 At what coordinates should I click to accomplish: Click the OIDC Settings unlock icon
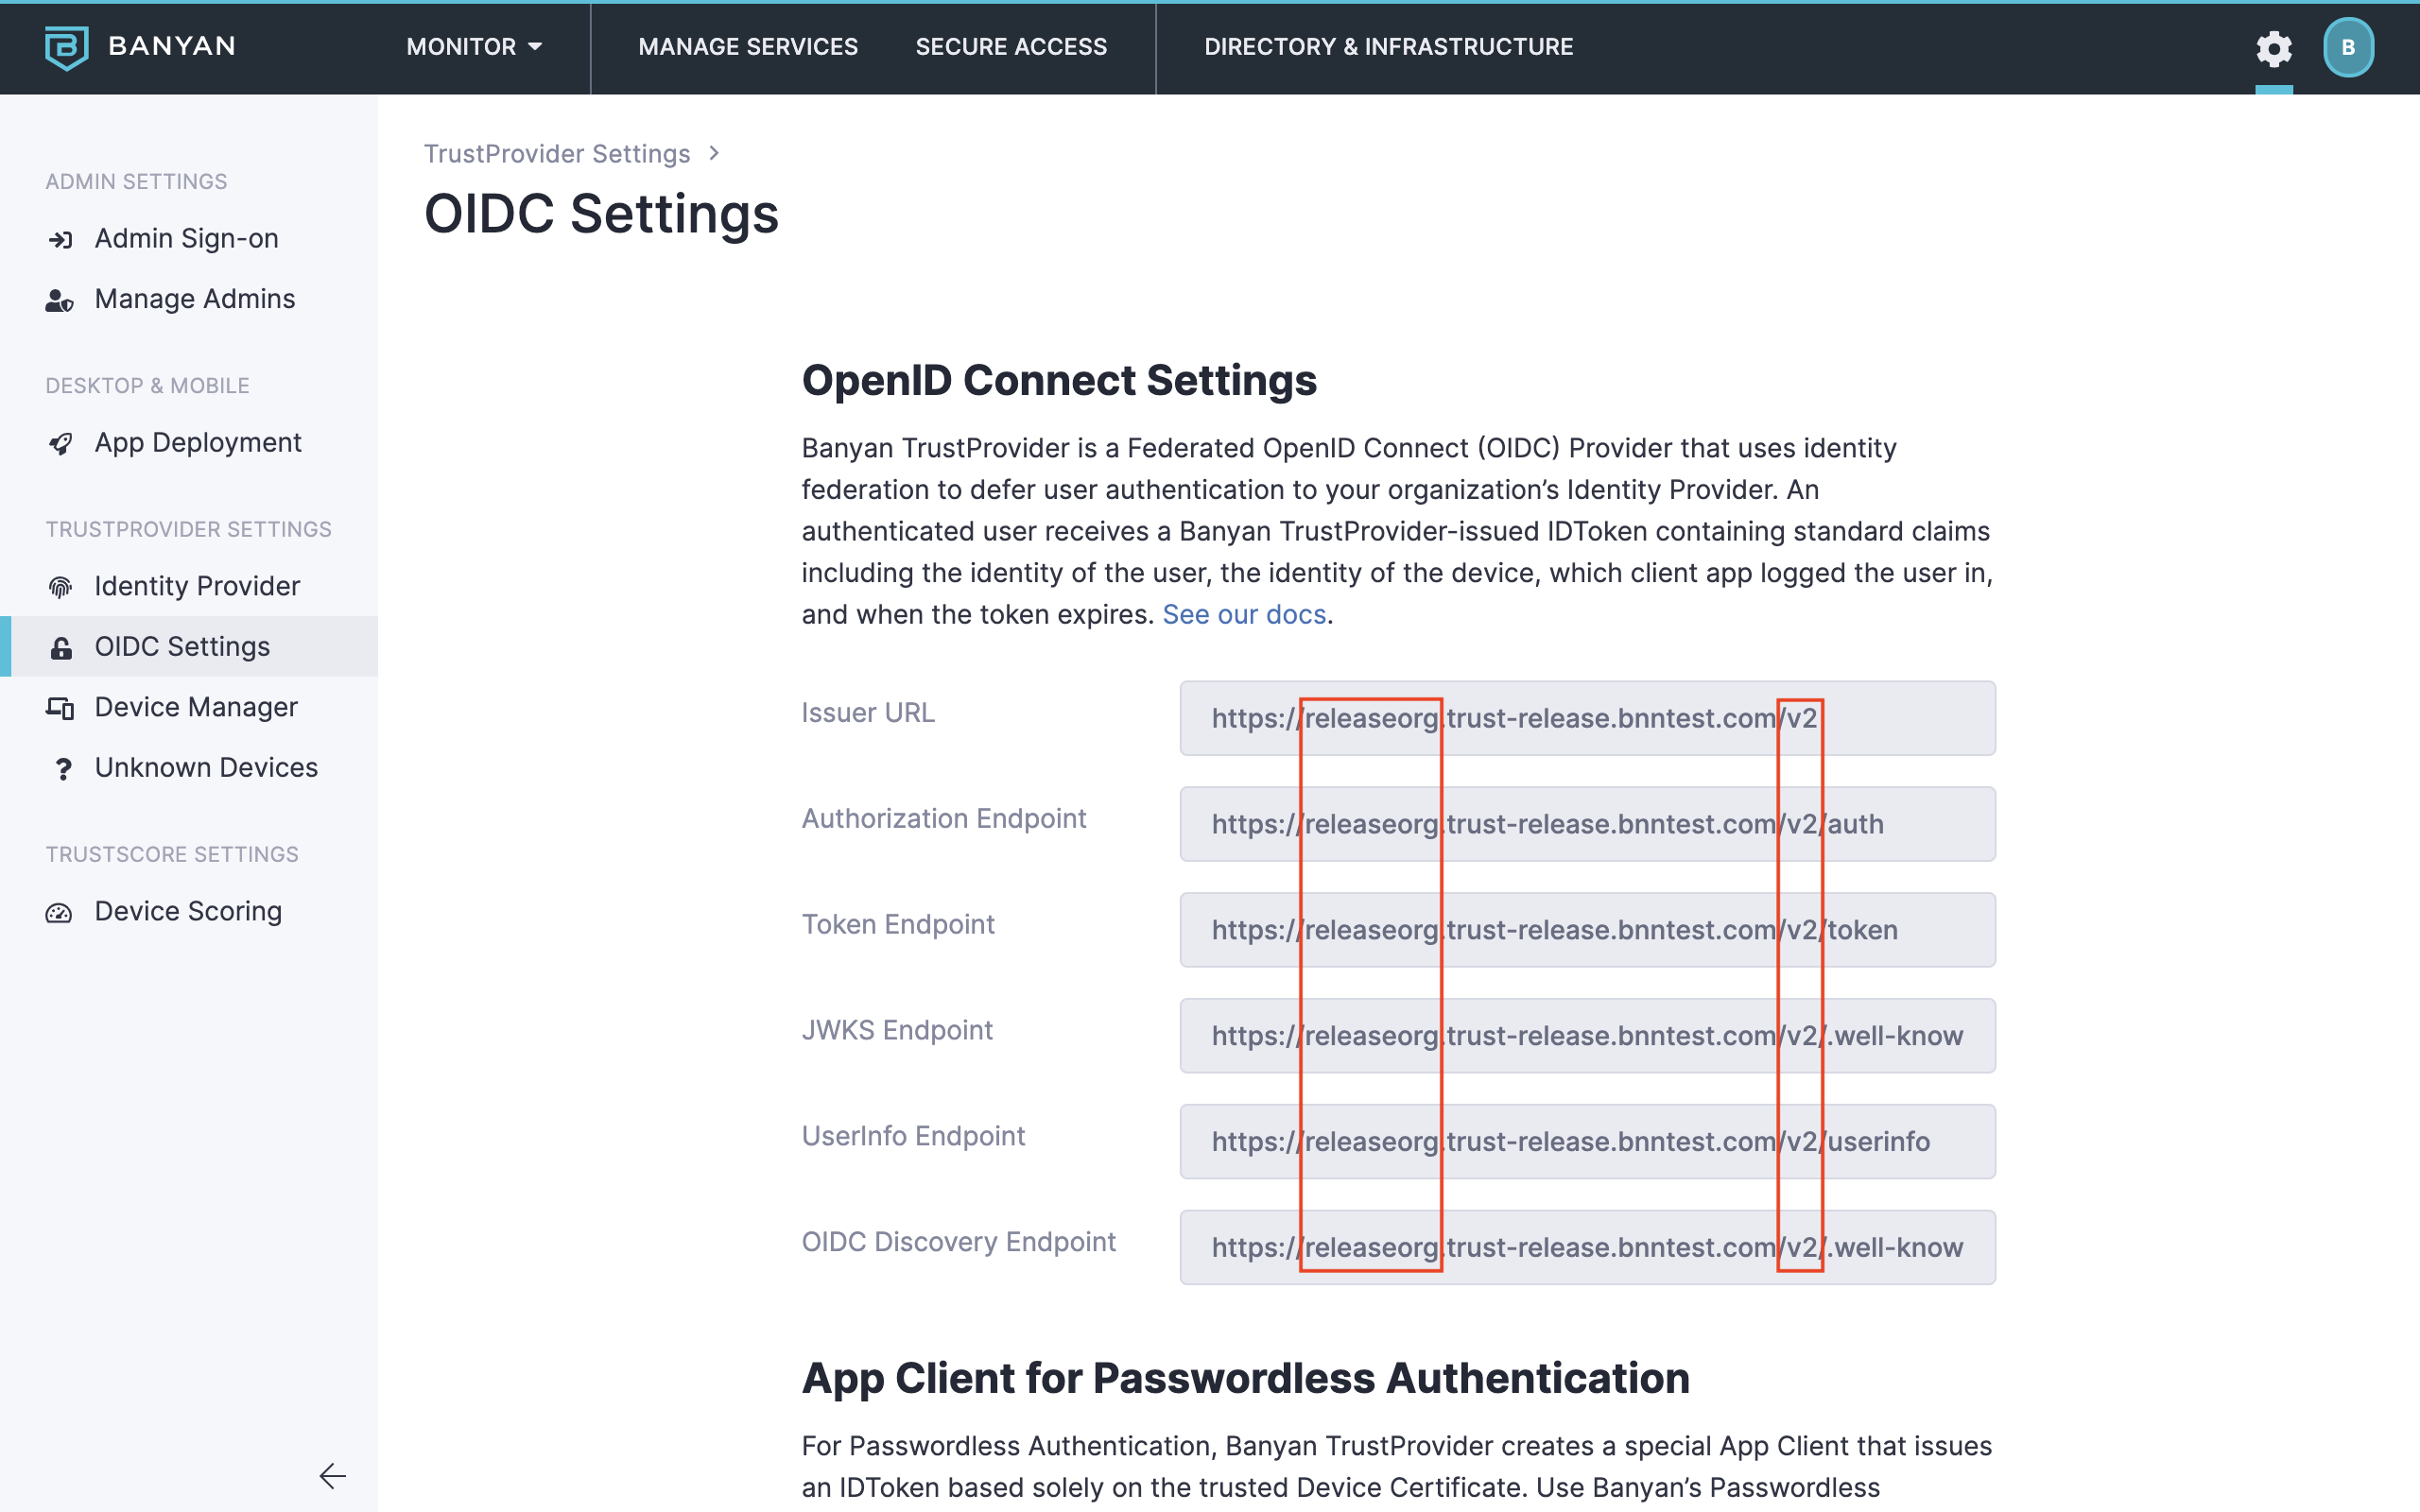(x=60, y=648)
